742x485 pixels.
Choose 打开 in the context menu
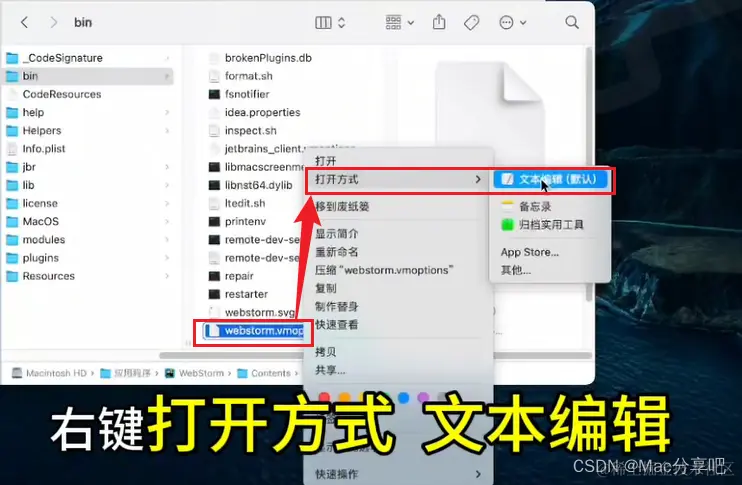point(326,161)
